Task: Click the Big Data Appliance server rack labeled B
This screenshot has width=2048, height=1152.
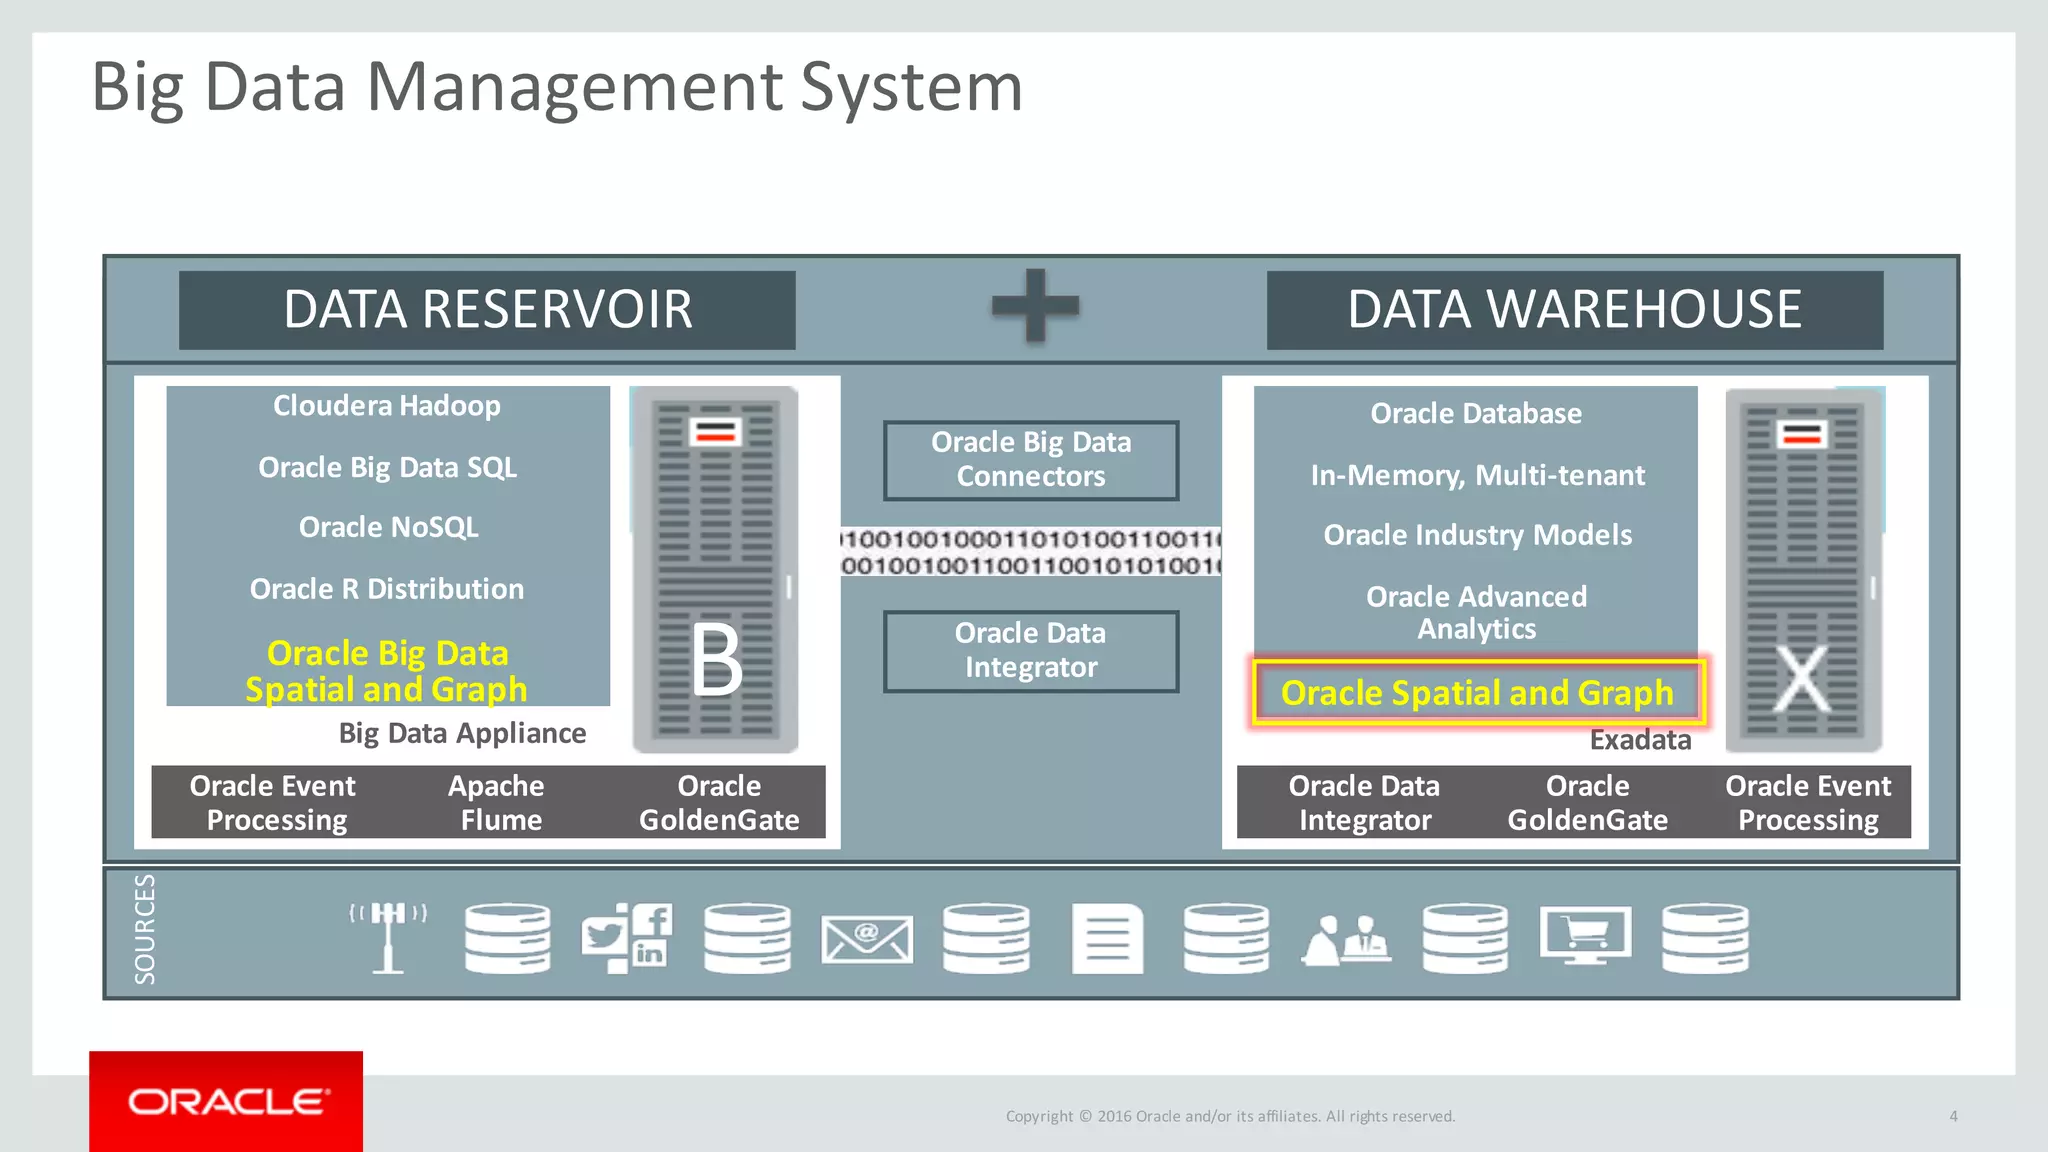Action: (x=715, y=570)
